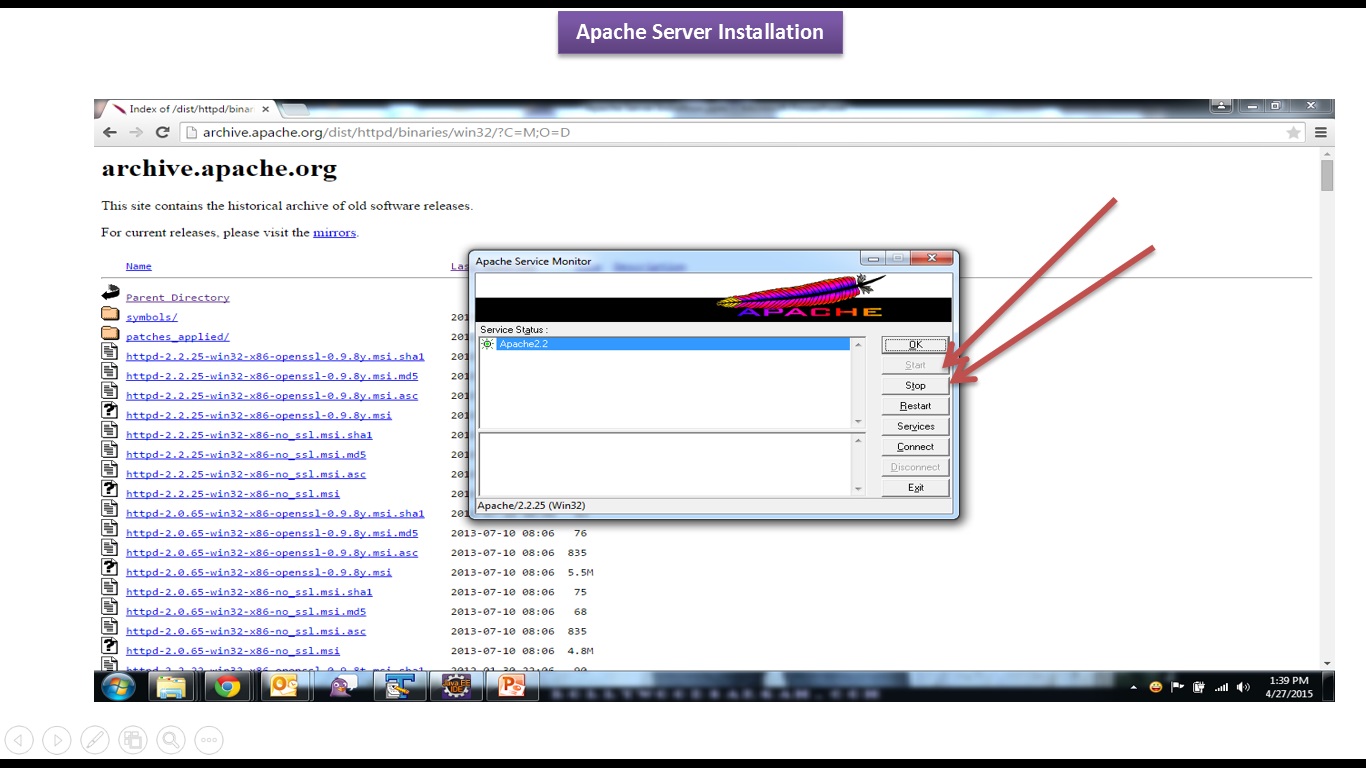Click the Connect button

click(915, 447)
